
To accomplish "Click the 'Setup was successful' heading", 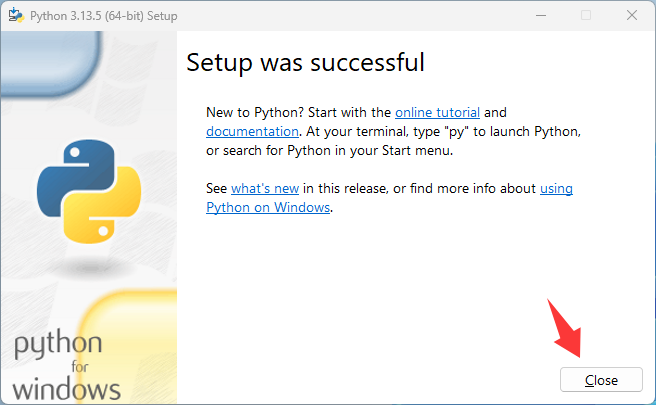I will coord(305,62).
